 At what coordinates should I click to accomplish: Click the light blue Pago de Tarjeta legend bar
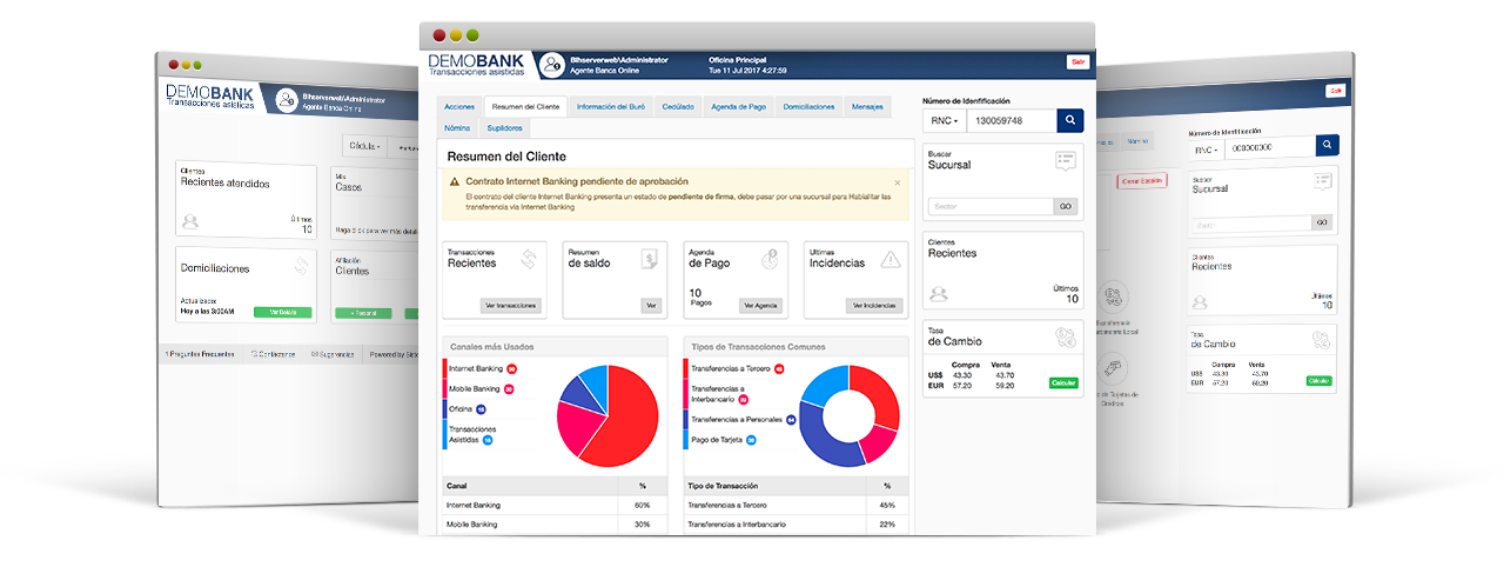pos(686,439)
